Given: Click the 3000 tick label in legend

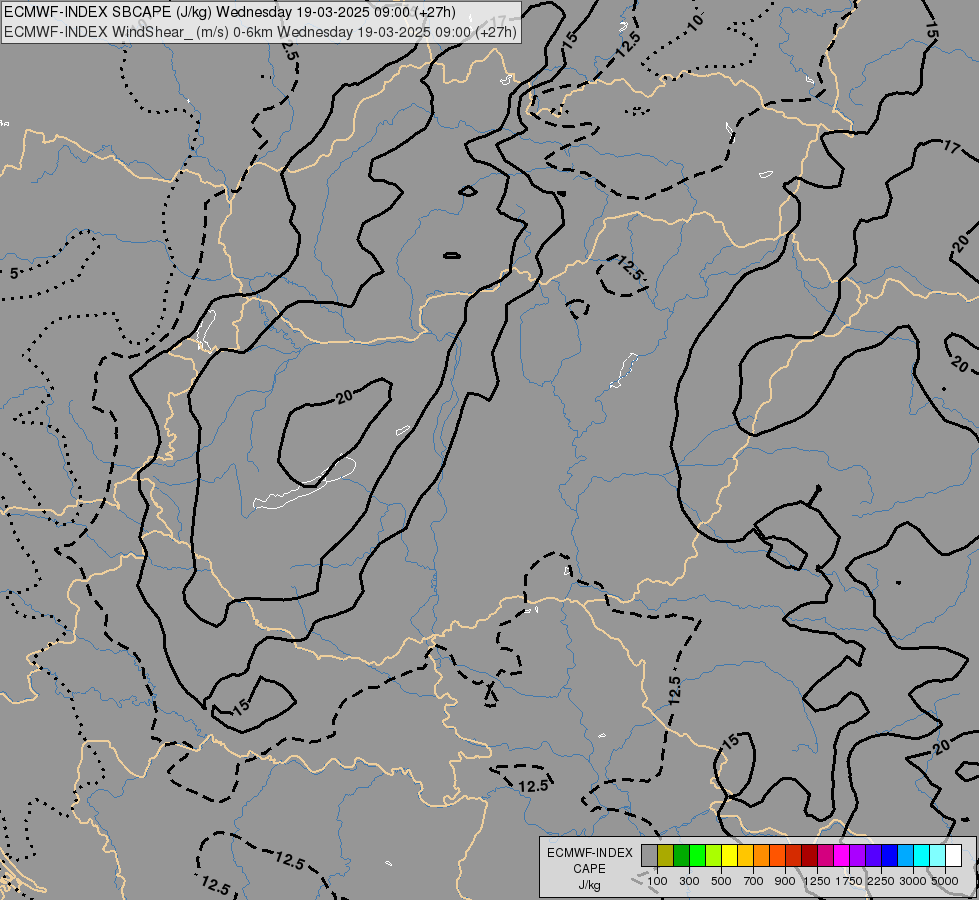Looking at the screenshot, I should (x=913, y=881).
